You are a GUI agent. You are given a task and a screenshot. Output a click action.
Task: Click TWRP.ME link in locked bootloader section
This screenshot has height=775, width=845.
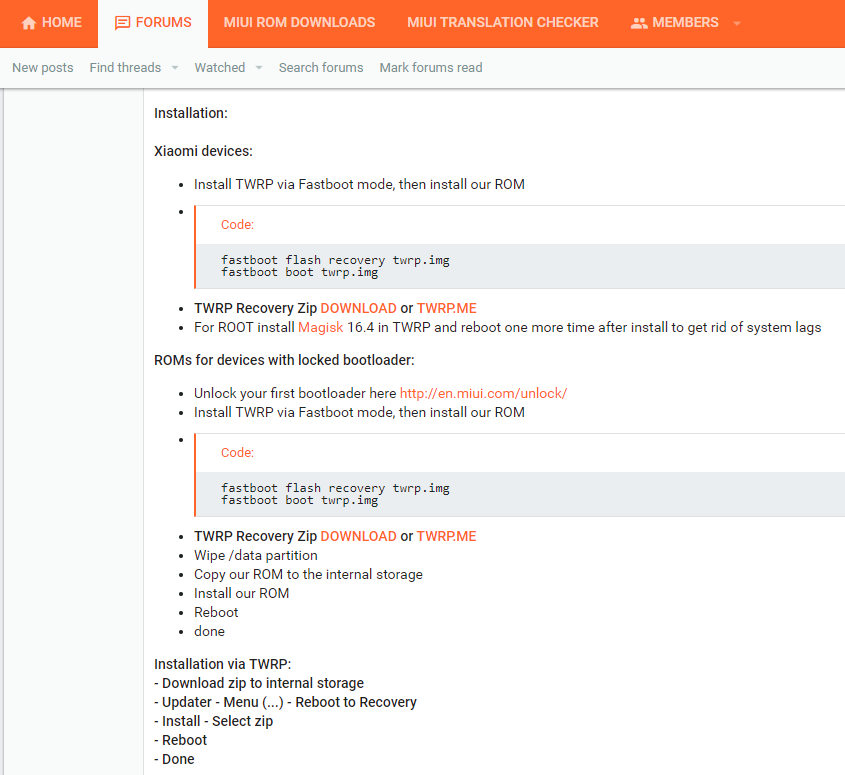pos(447,536)
